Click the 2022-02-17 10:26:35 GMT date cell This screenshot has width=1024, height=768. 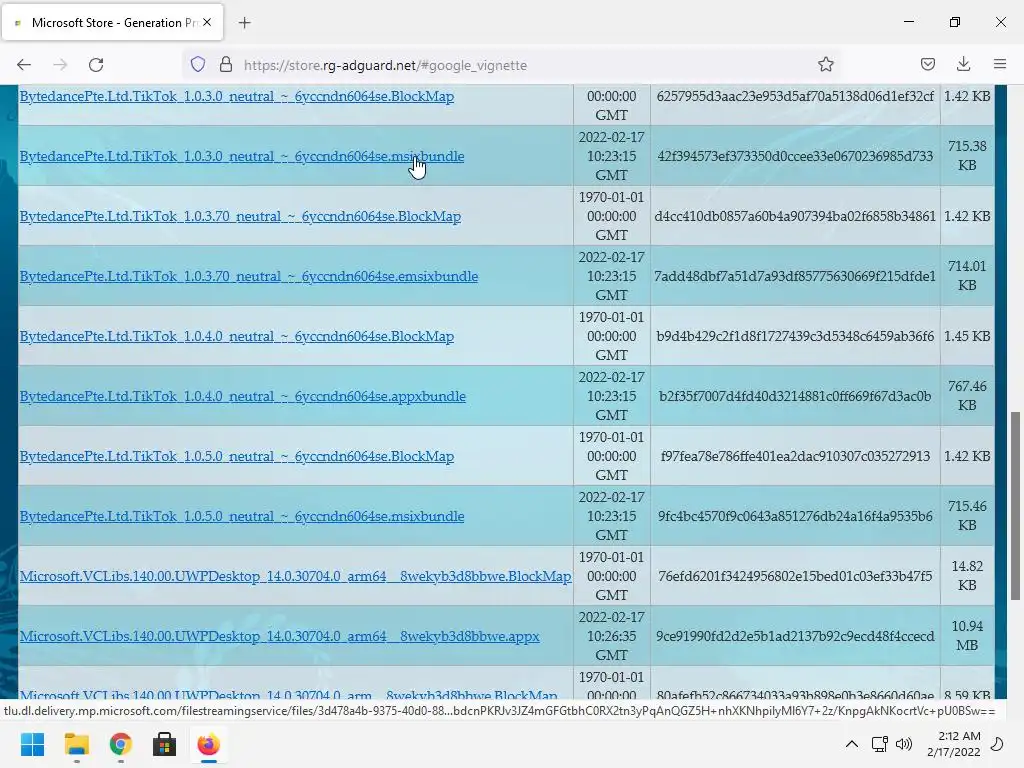[611, 637]
